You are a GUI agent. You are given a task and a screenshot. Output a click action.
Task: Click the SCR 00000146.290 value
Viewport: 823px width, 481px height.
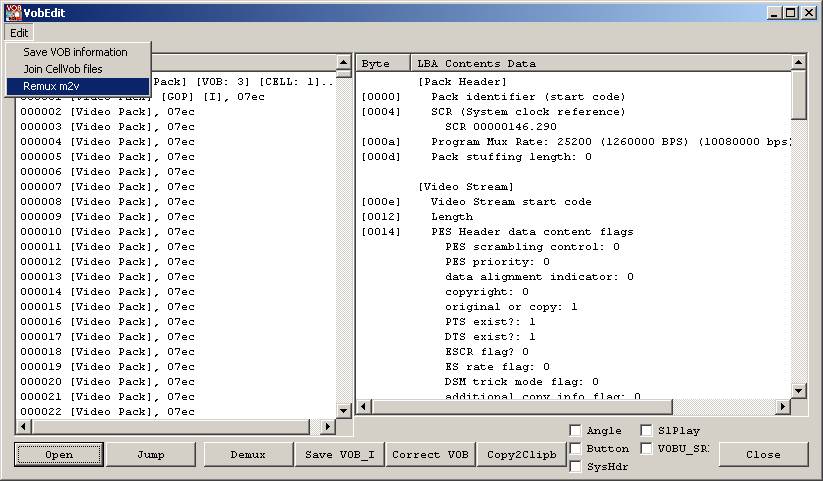pos(501,127)
